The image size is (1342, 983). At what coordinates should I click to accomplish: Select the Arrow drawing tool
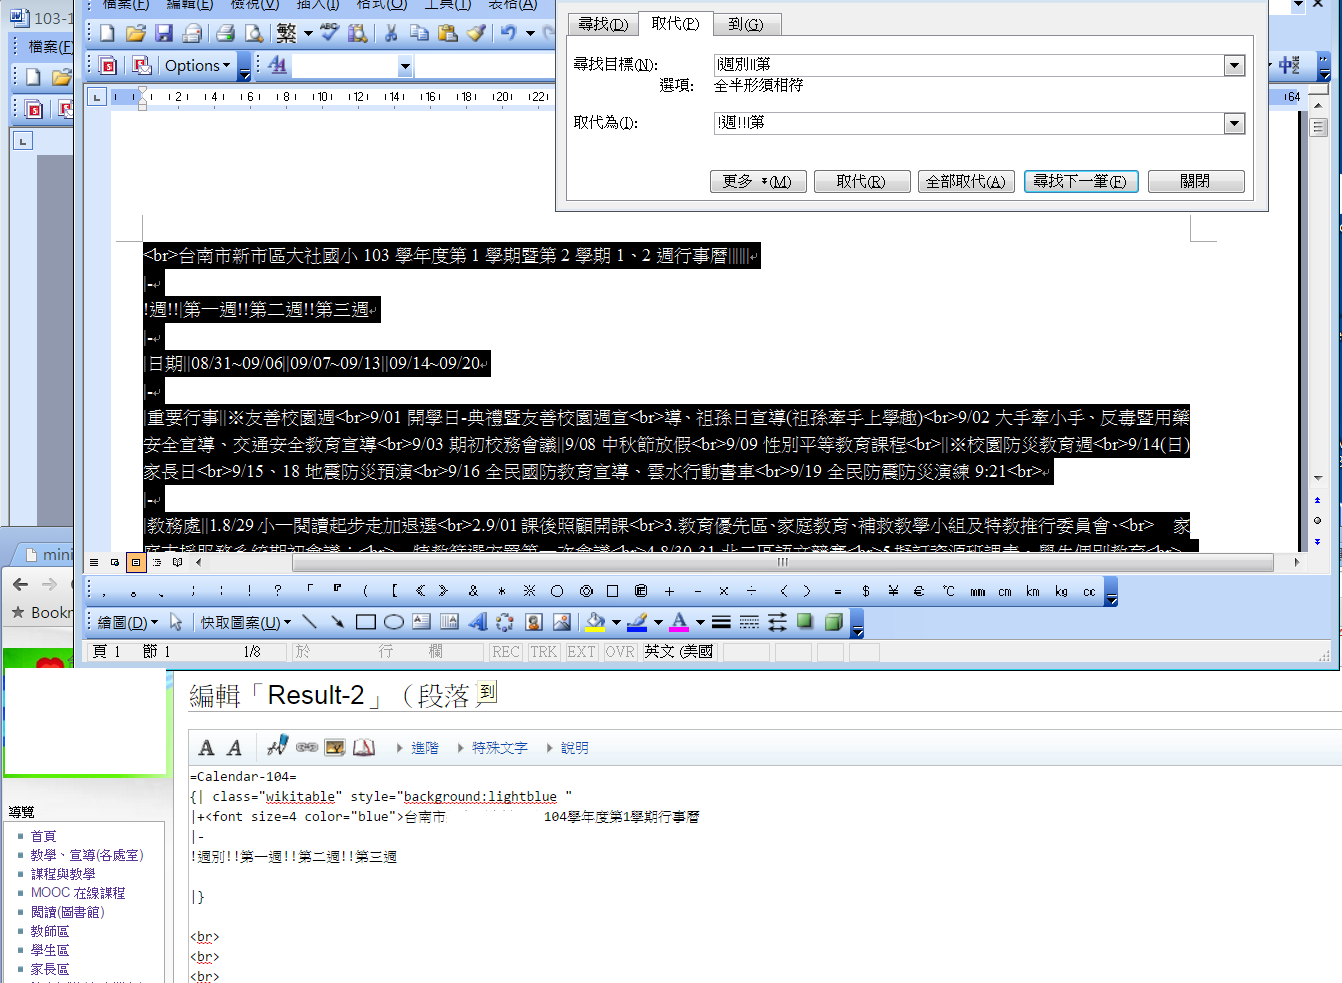(337, 622)
